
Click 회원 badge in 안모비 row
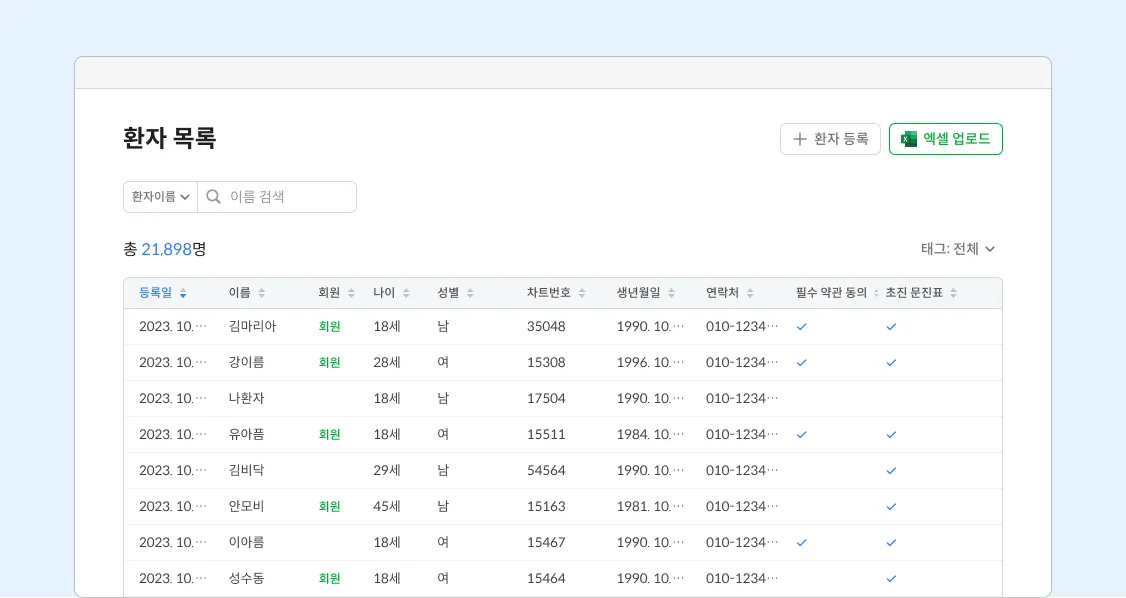(x=329, y=506)
